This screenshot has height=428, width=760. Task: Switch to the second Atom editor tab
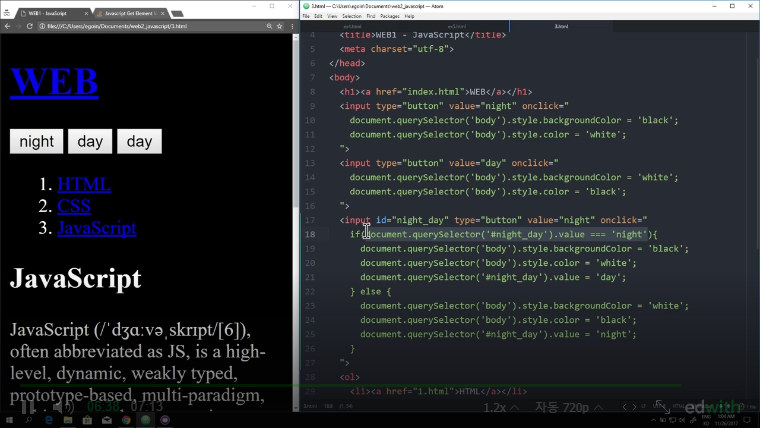coord(457,26)
